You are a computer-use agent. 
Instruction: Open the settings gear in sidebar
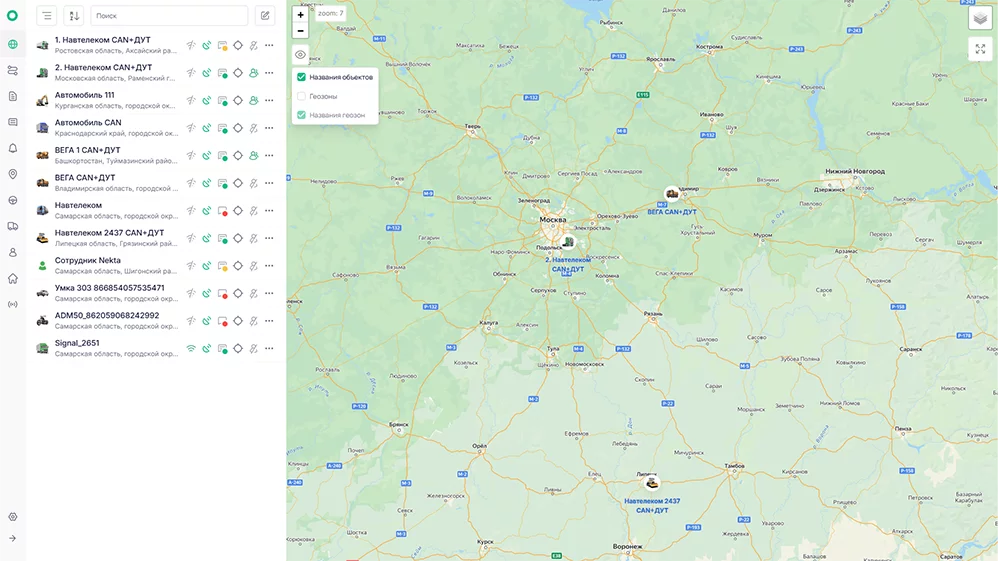[13, 516]
